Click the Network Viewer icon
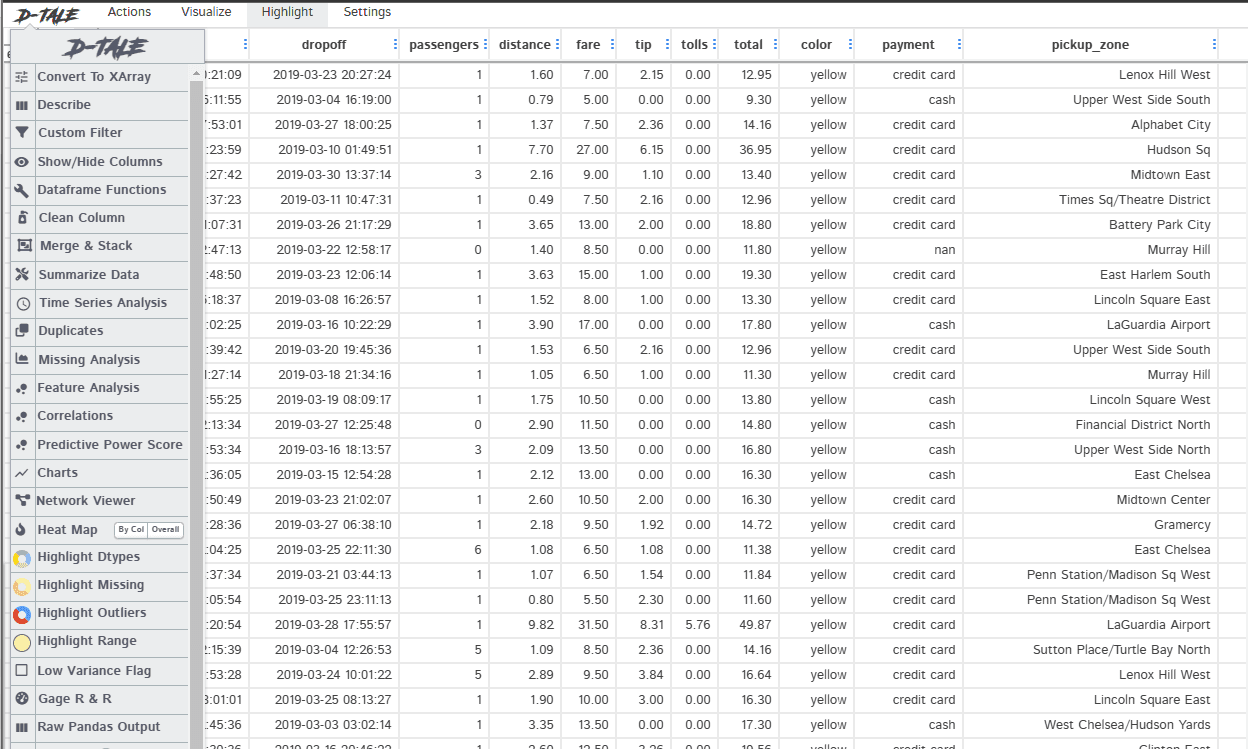The image size is (1248, 749). 22,501
